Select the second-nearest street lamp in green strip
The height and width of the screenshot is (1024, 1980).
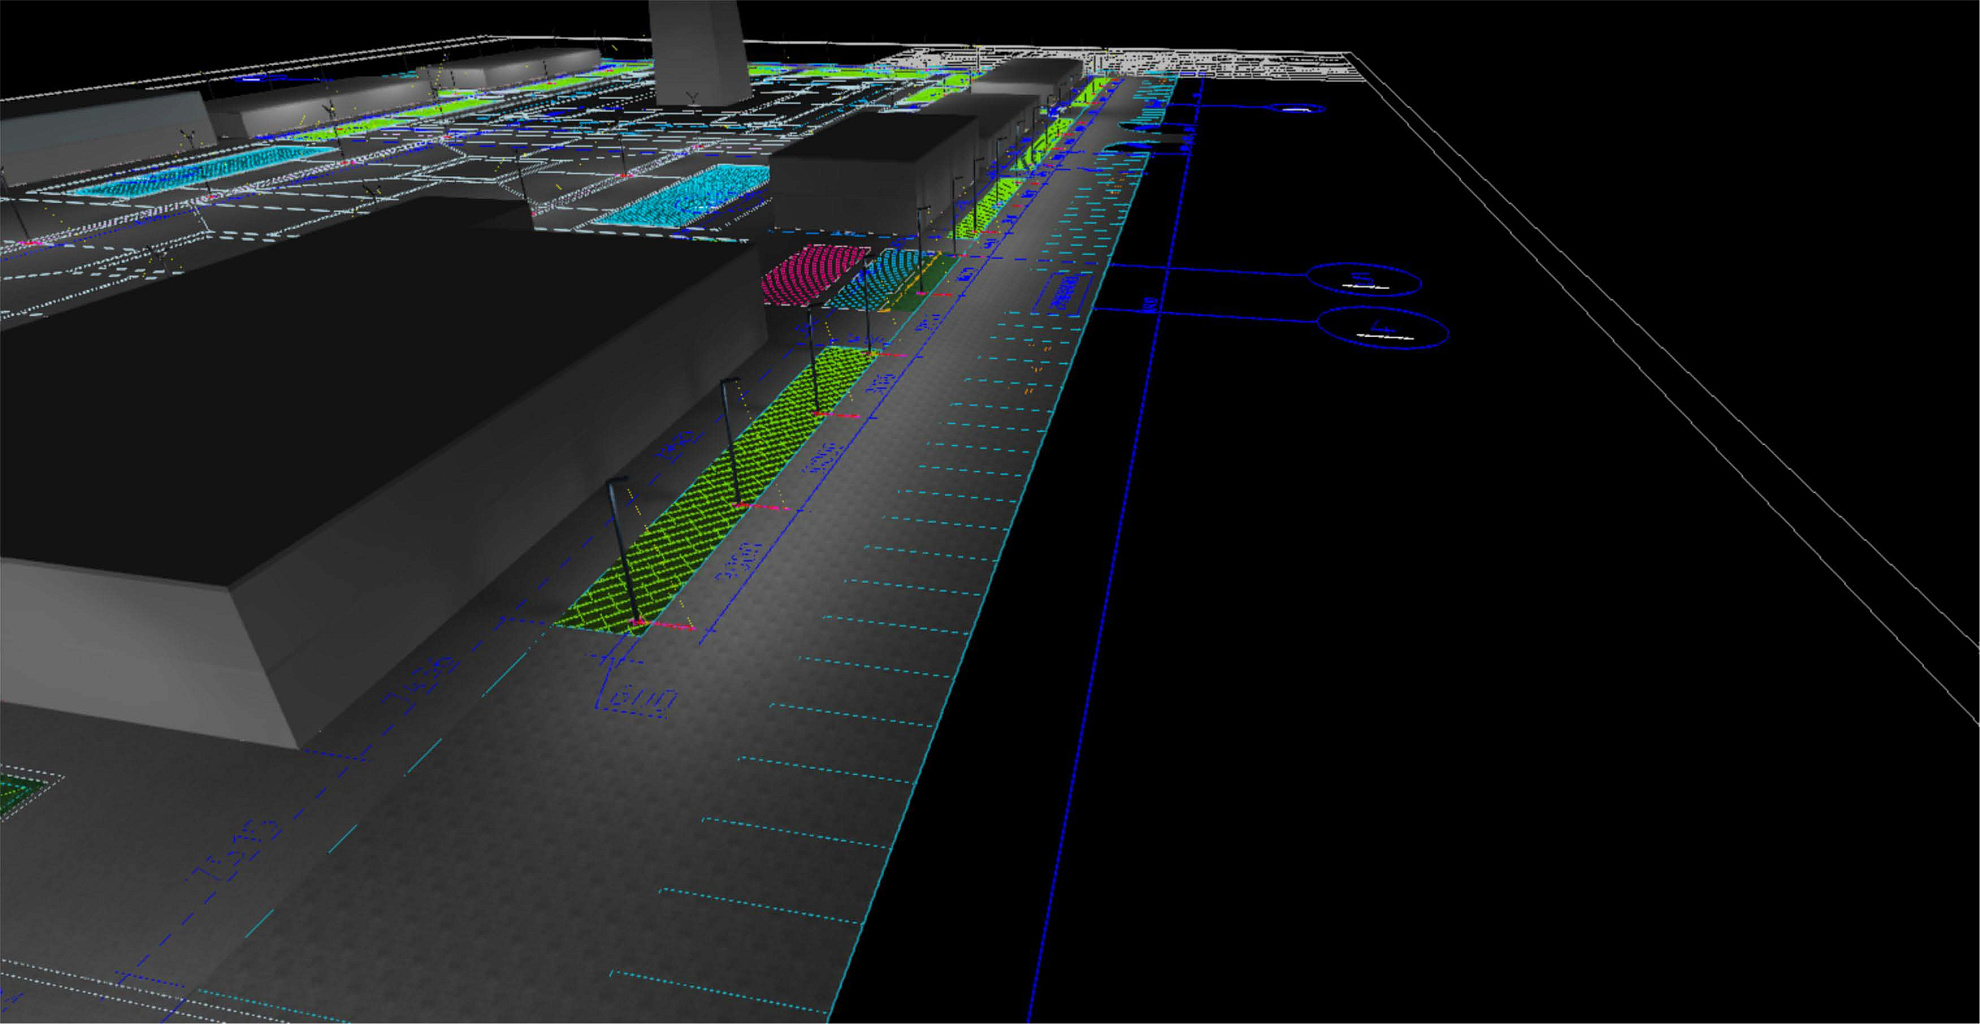732,440
